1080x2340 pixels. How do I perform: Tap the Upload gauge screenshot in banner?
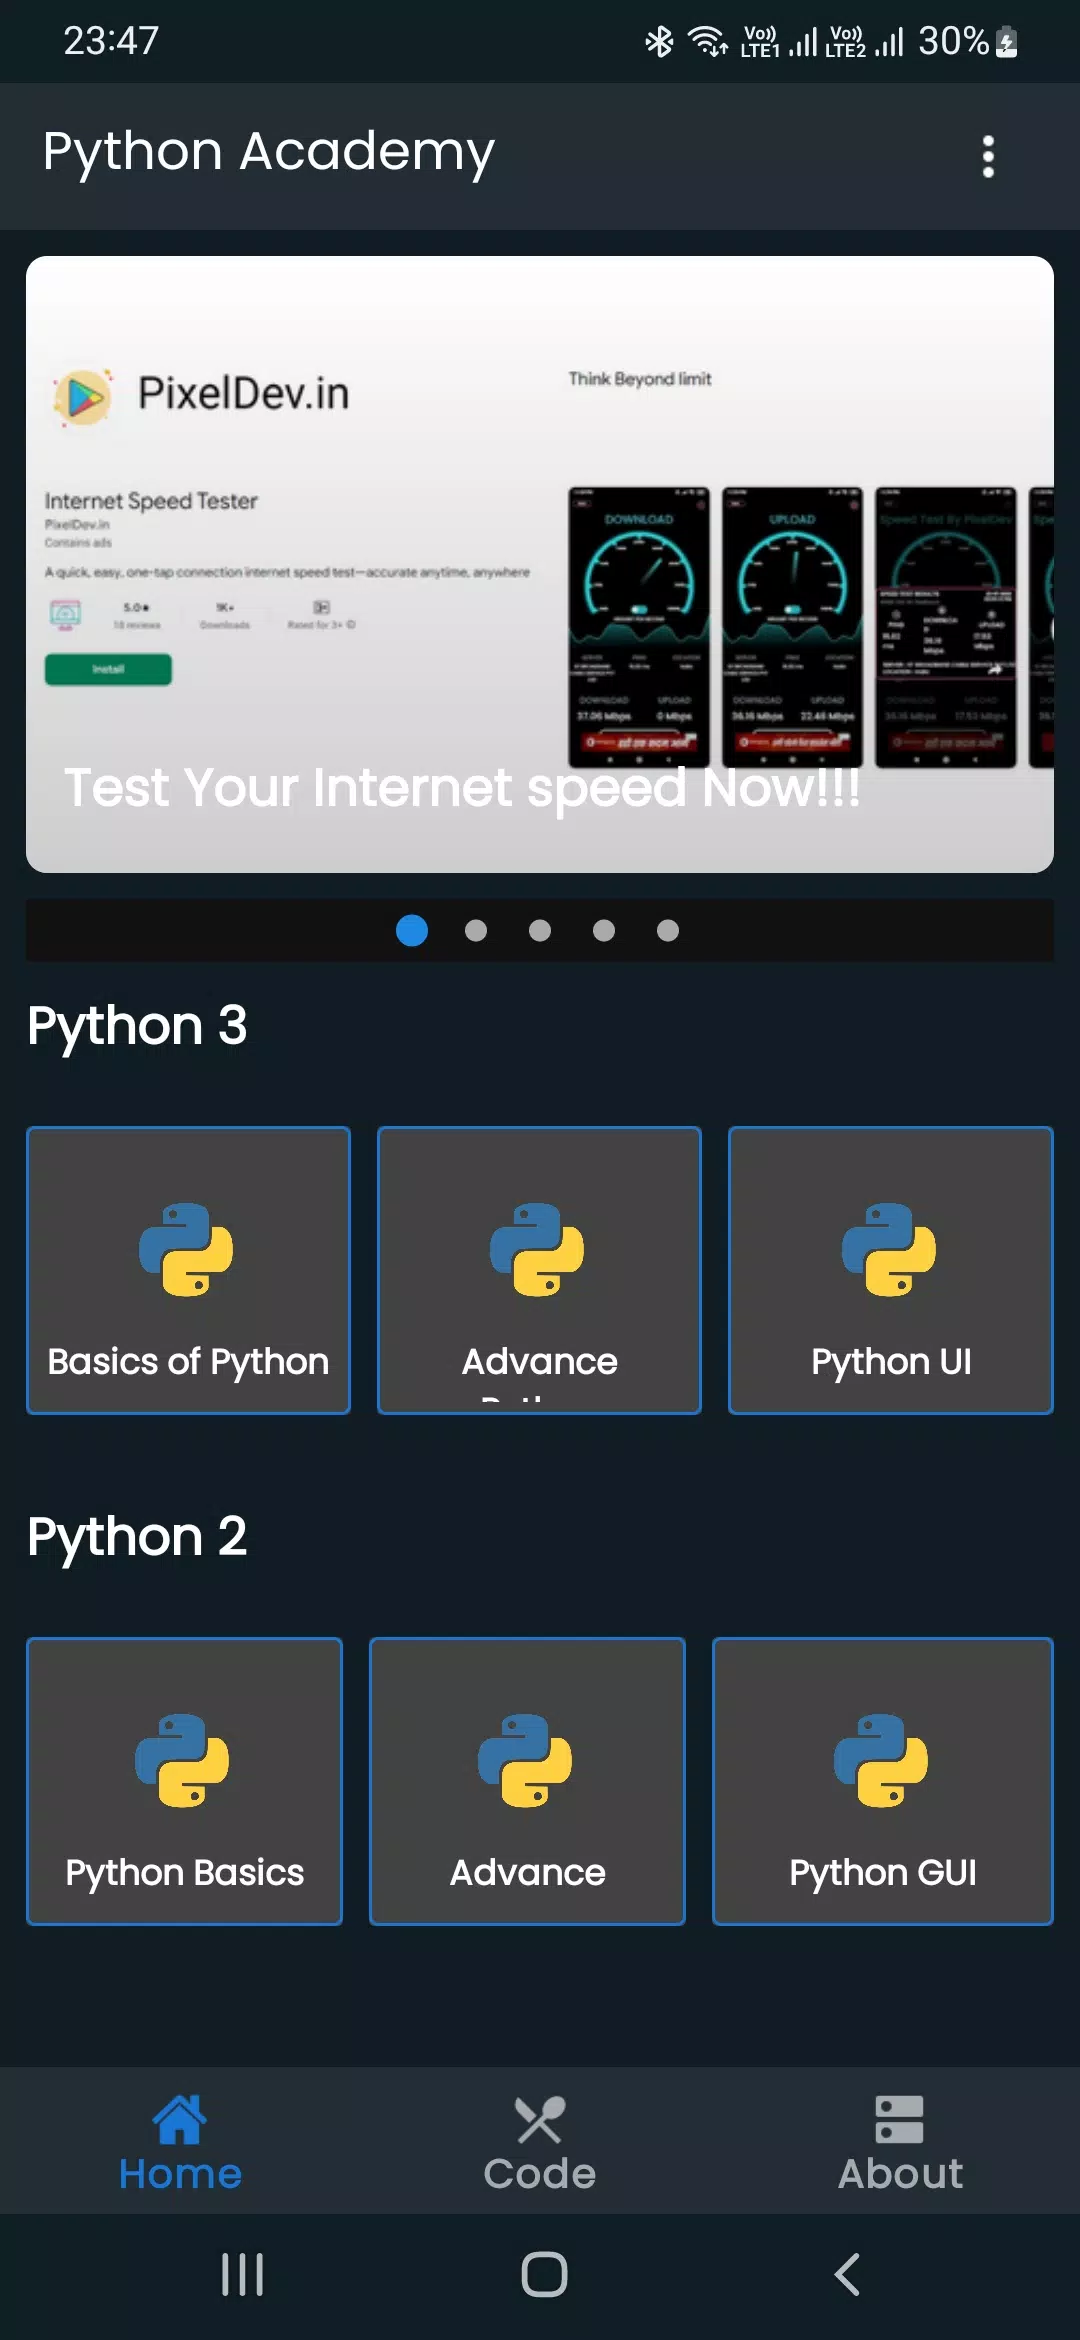pyautogui.click(x=792, y=628)
